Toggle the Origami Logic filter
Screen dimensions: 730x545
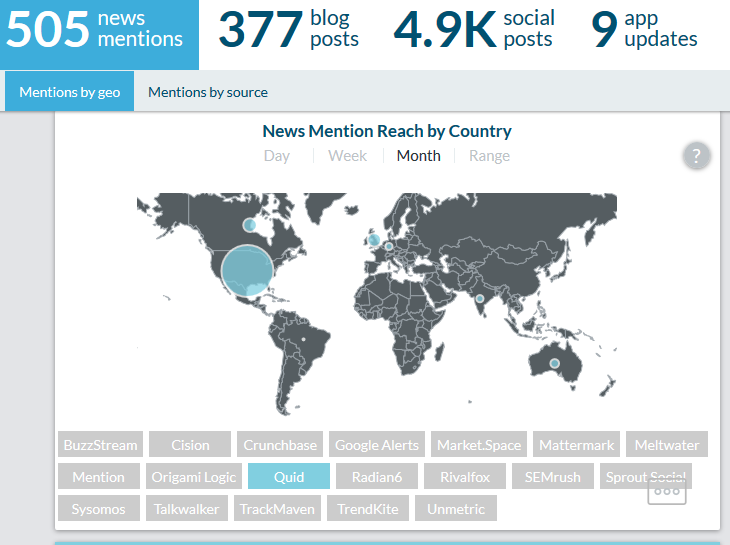coord(194,477)
